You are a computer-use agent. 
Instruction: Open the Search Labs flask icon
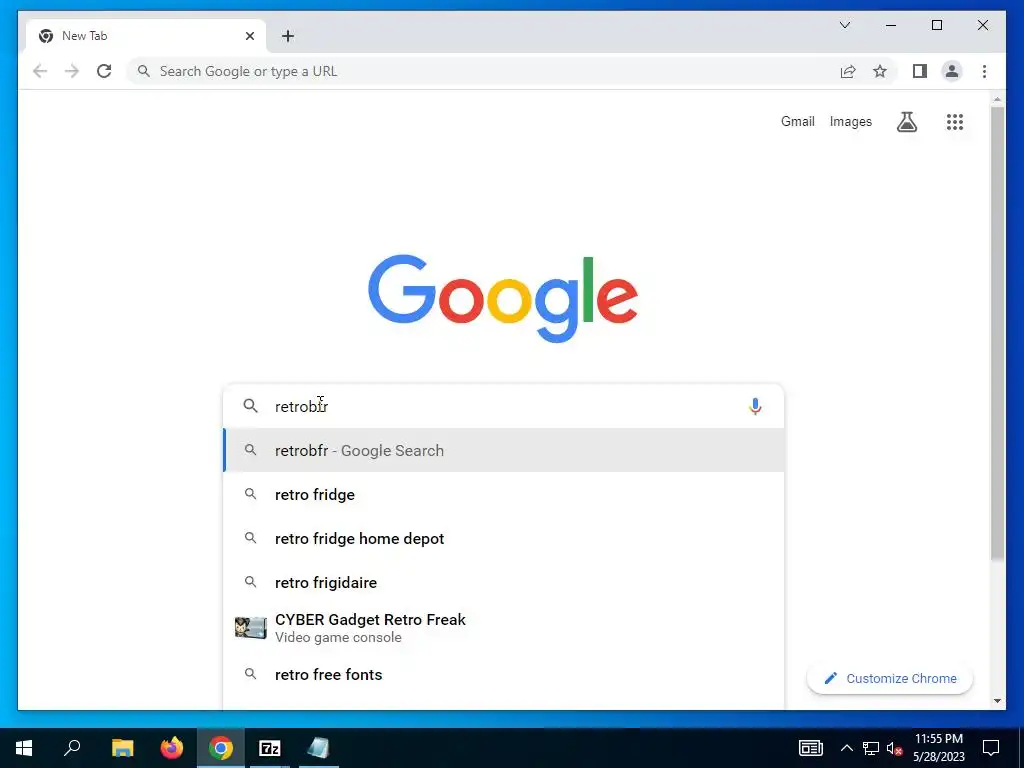[x=906, y=121]
